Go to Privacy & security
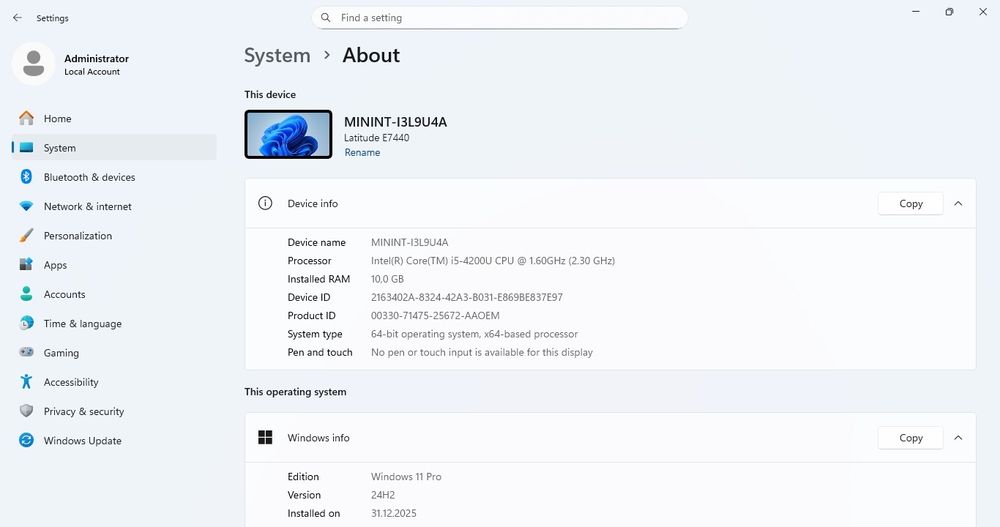 [x=114, y=412]
